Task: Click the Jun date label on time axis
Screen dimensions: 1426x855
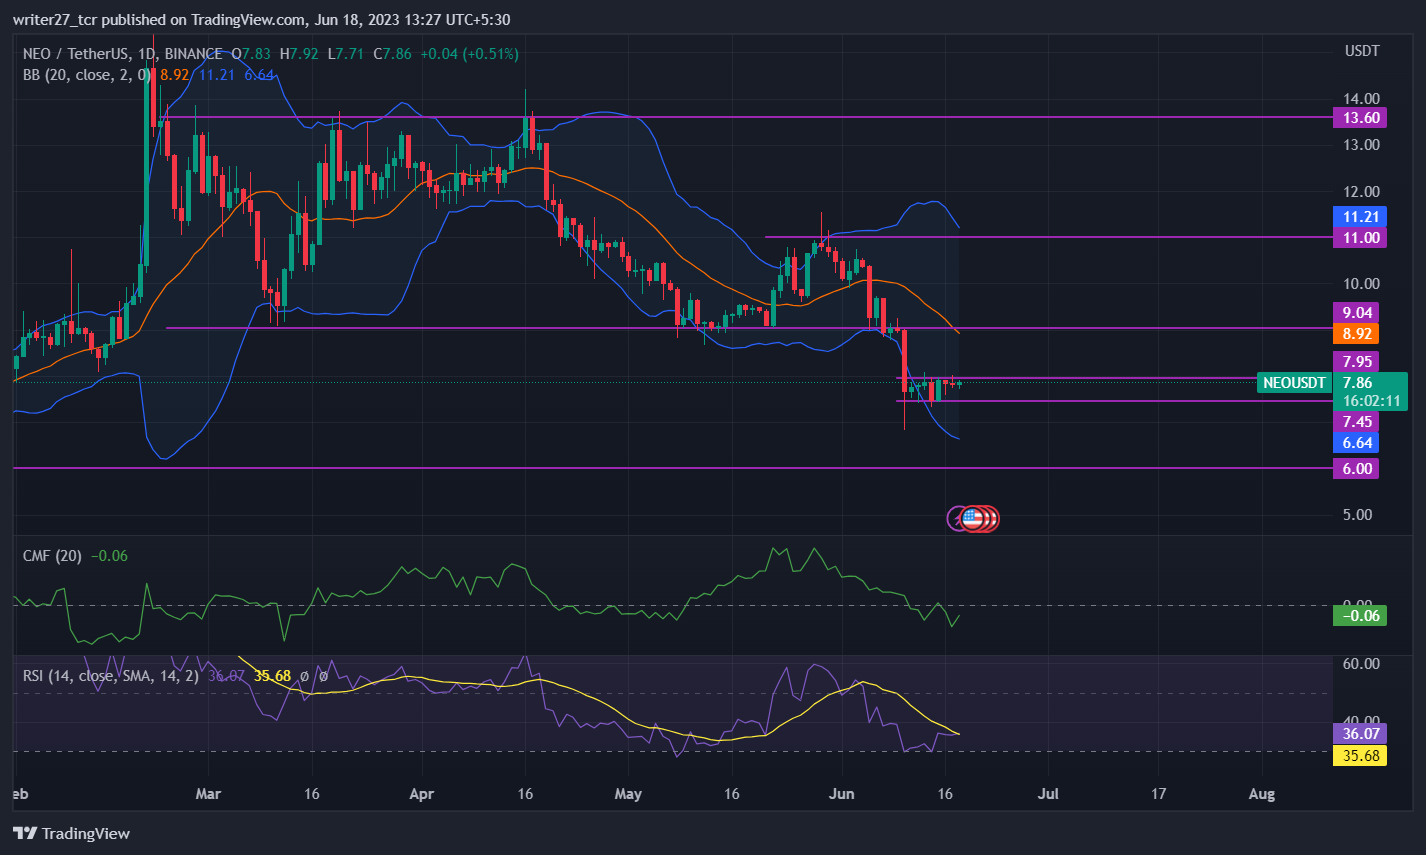Action: coord(842,794)
